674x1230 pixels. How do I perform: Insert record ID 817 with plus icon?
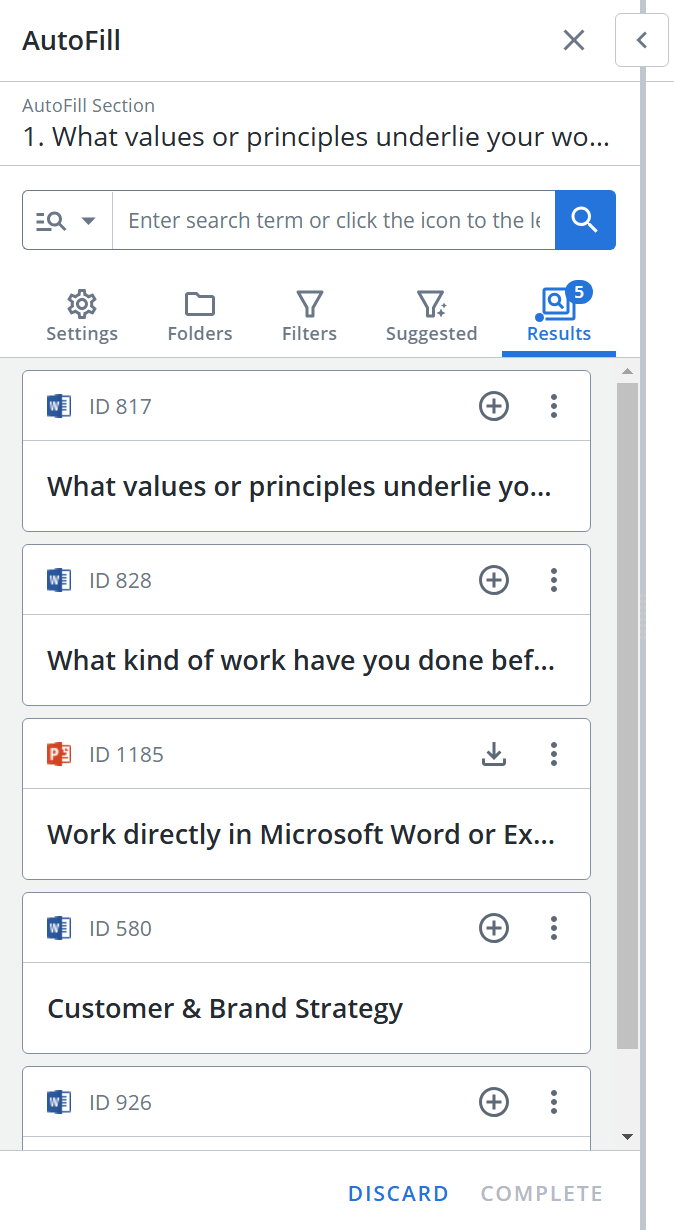494,406
